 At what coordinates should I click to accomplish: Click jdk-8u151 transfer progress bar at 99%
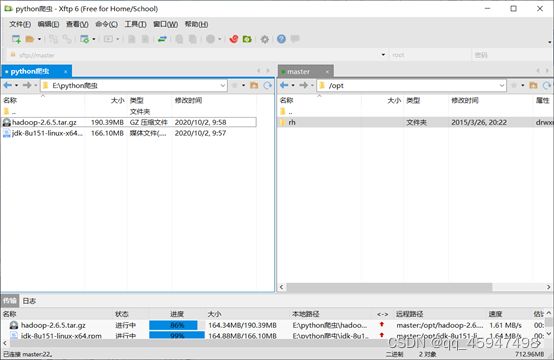177,336
